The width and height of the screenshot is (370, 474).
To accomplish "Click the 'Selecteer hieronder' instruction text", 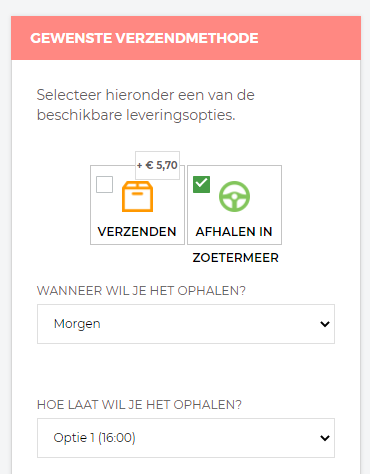I will coord(146,105).
